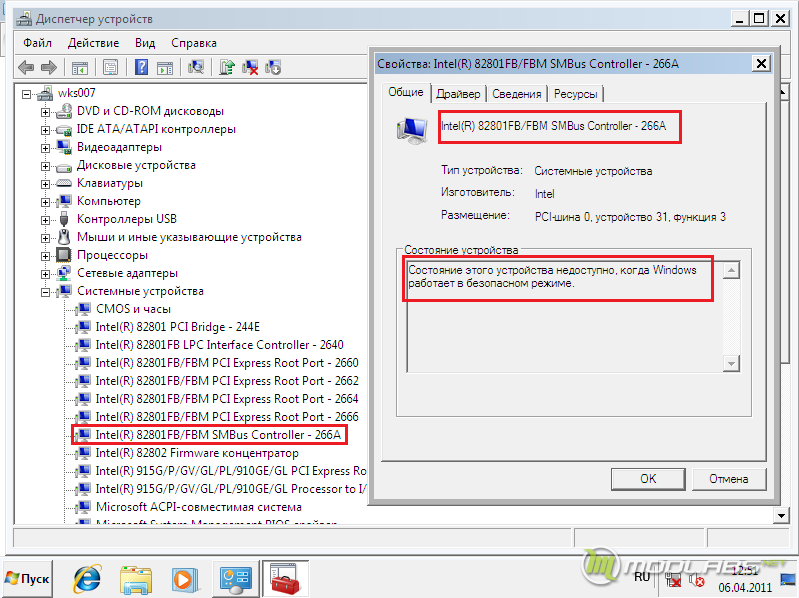Click the Disable device icon with red X

click(x=250, y=67)
